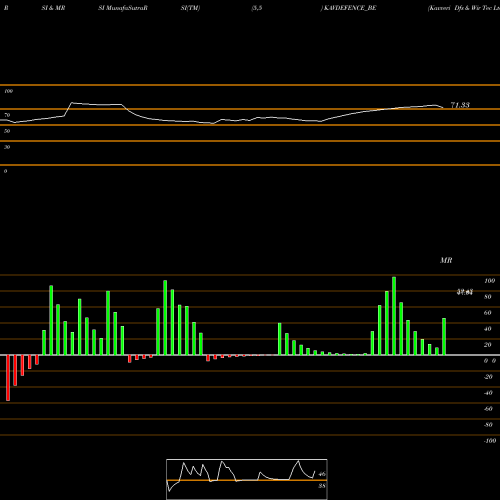Click the -40 label on MR histogram scale

pos(488,393)
